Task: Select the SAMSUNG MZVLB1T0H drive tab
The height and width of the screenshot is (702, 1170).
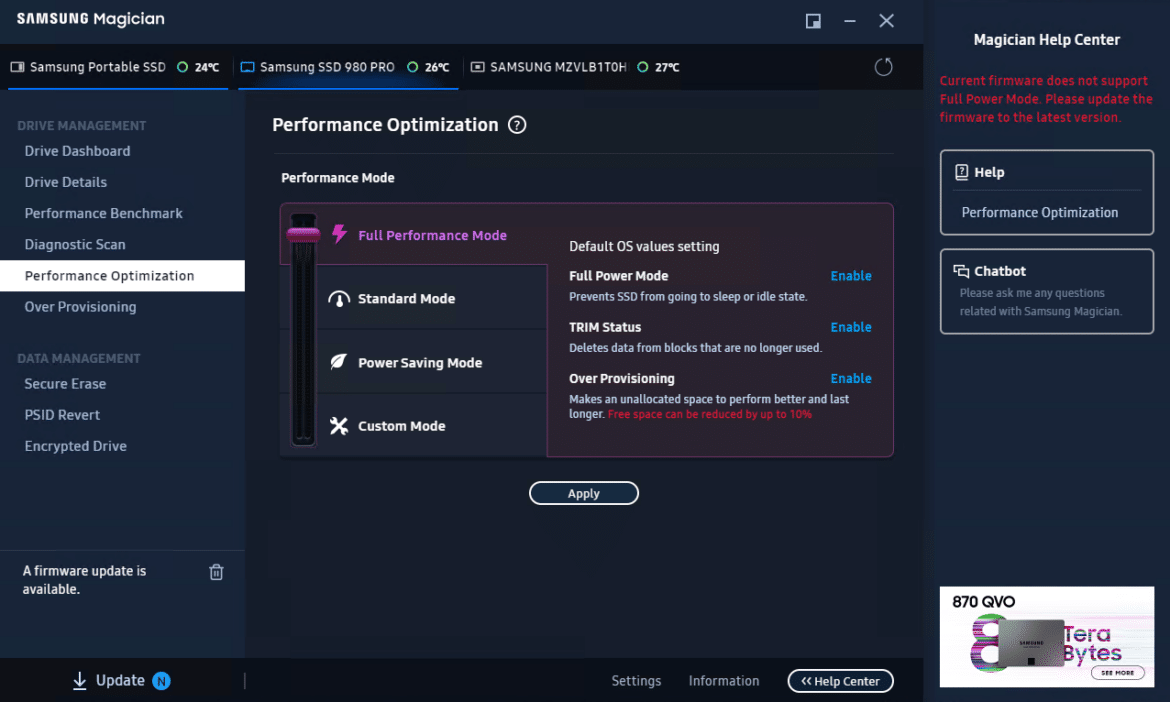Action: point(576,67)
